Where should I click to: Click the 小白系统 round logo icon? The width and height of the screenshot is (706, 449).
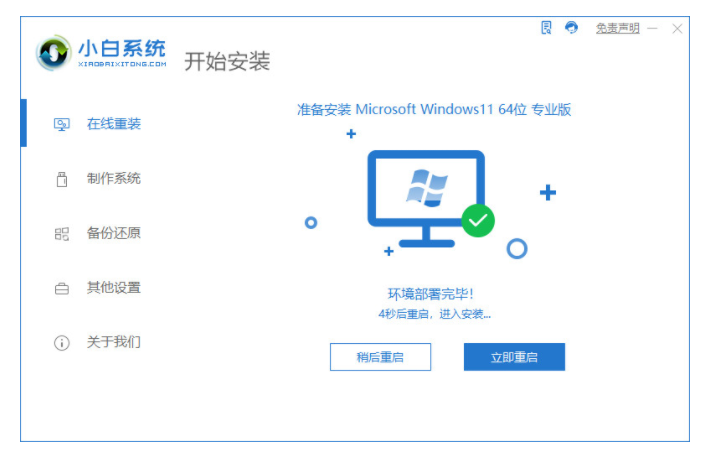pyautogui.click(x=54, y=53)
